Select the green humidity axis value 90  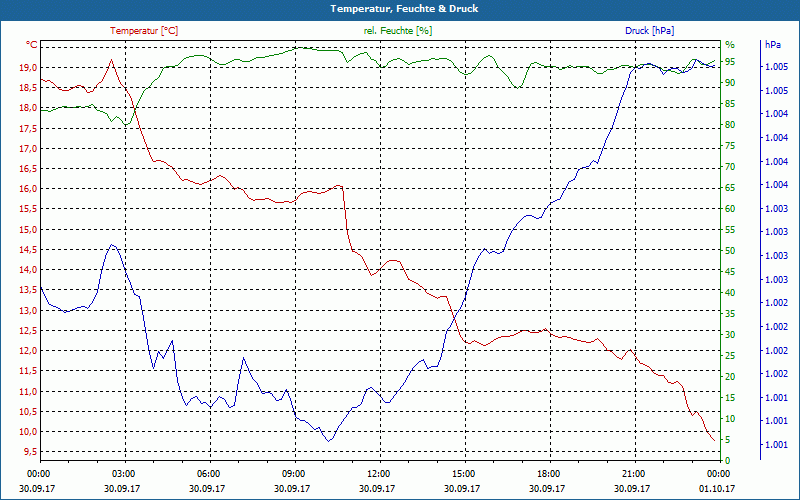pyautogui.click(x=730, y=83)
